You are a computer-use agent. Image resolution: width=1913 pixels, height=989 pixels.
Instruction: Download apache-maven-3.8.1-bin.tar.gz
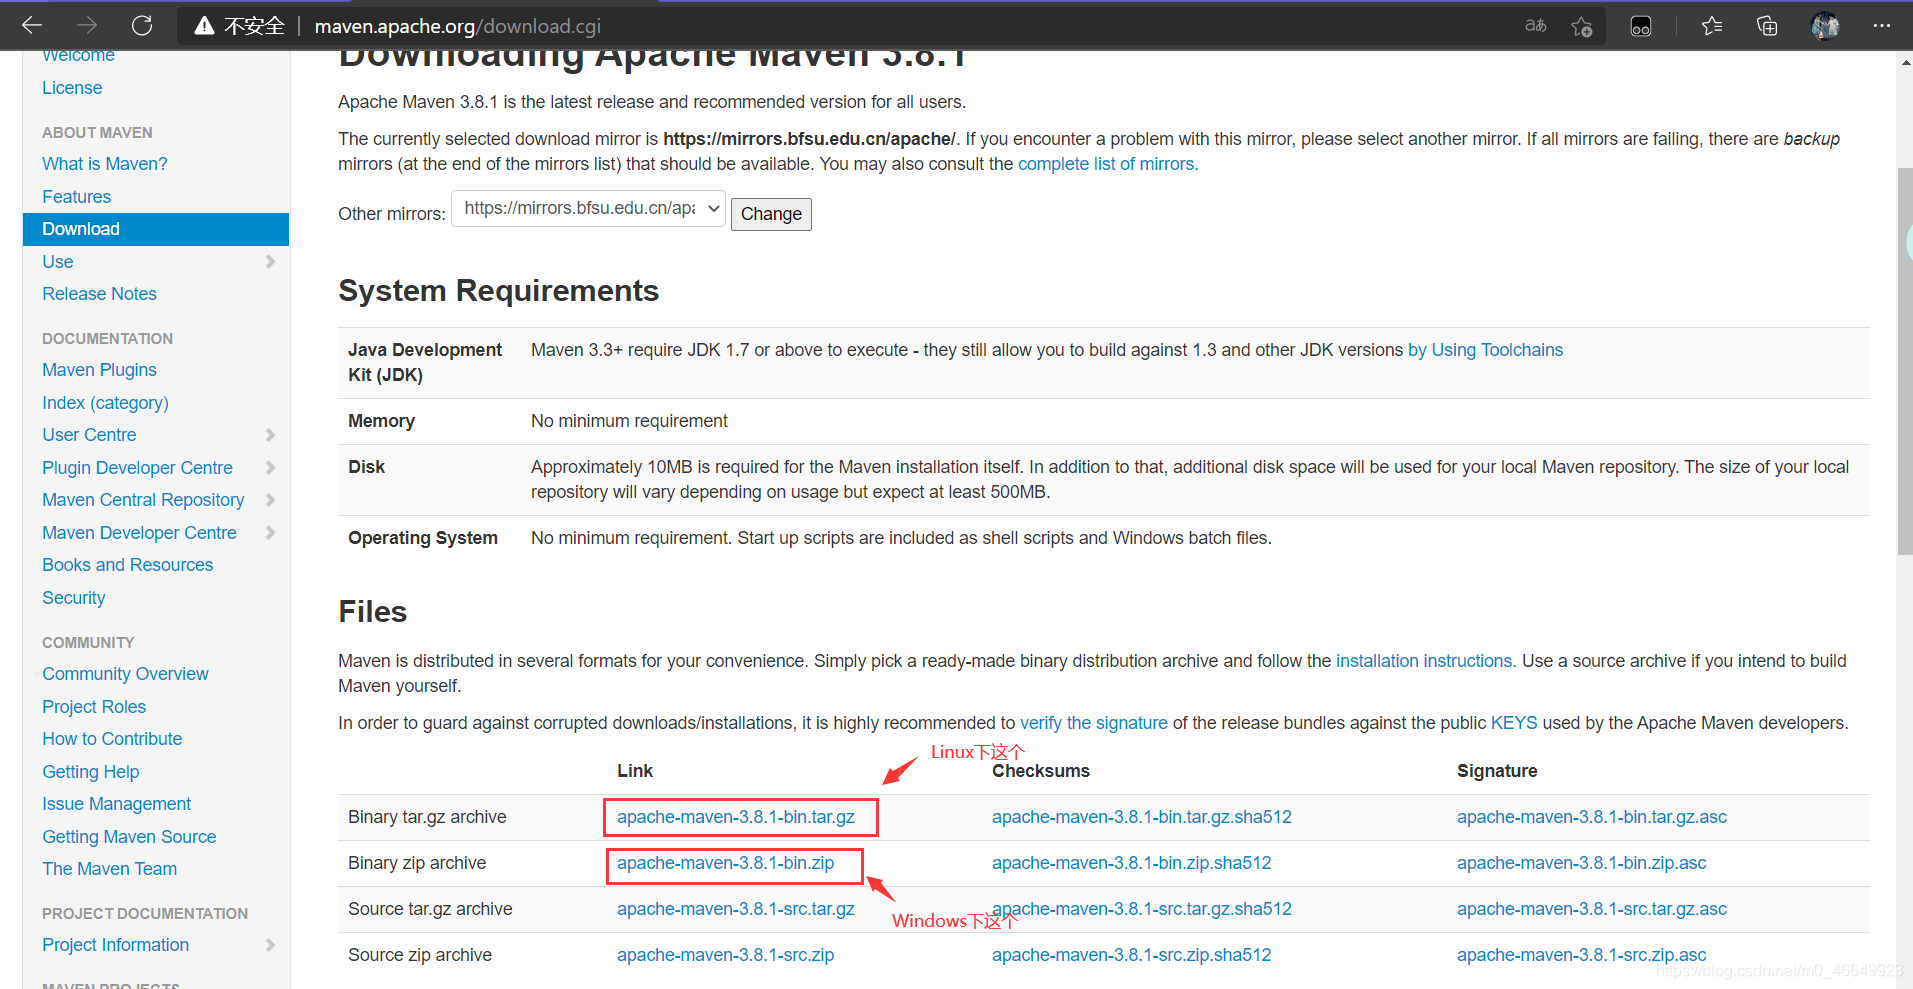736,817
